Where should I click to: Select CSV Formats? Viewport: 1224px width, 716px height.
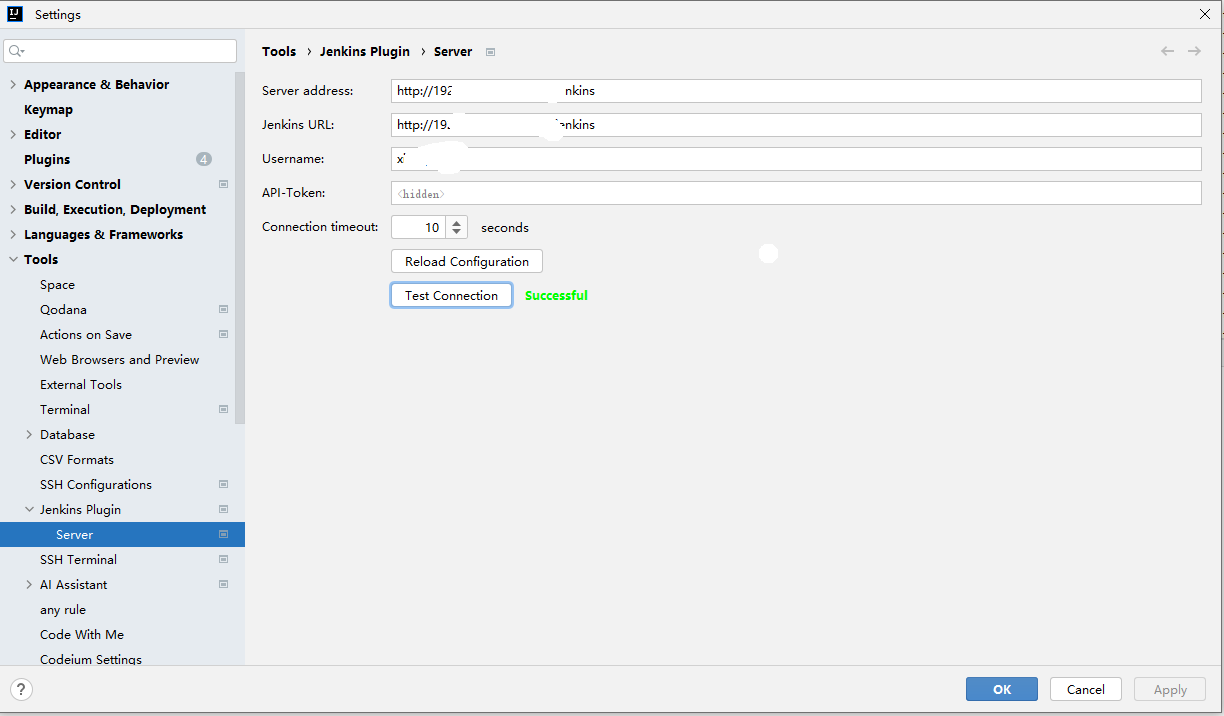[77, 459]
